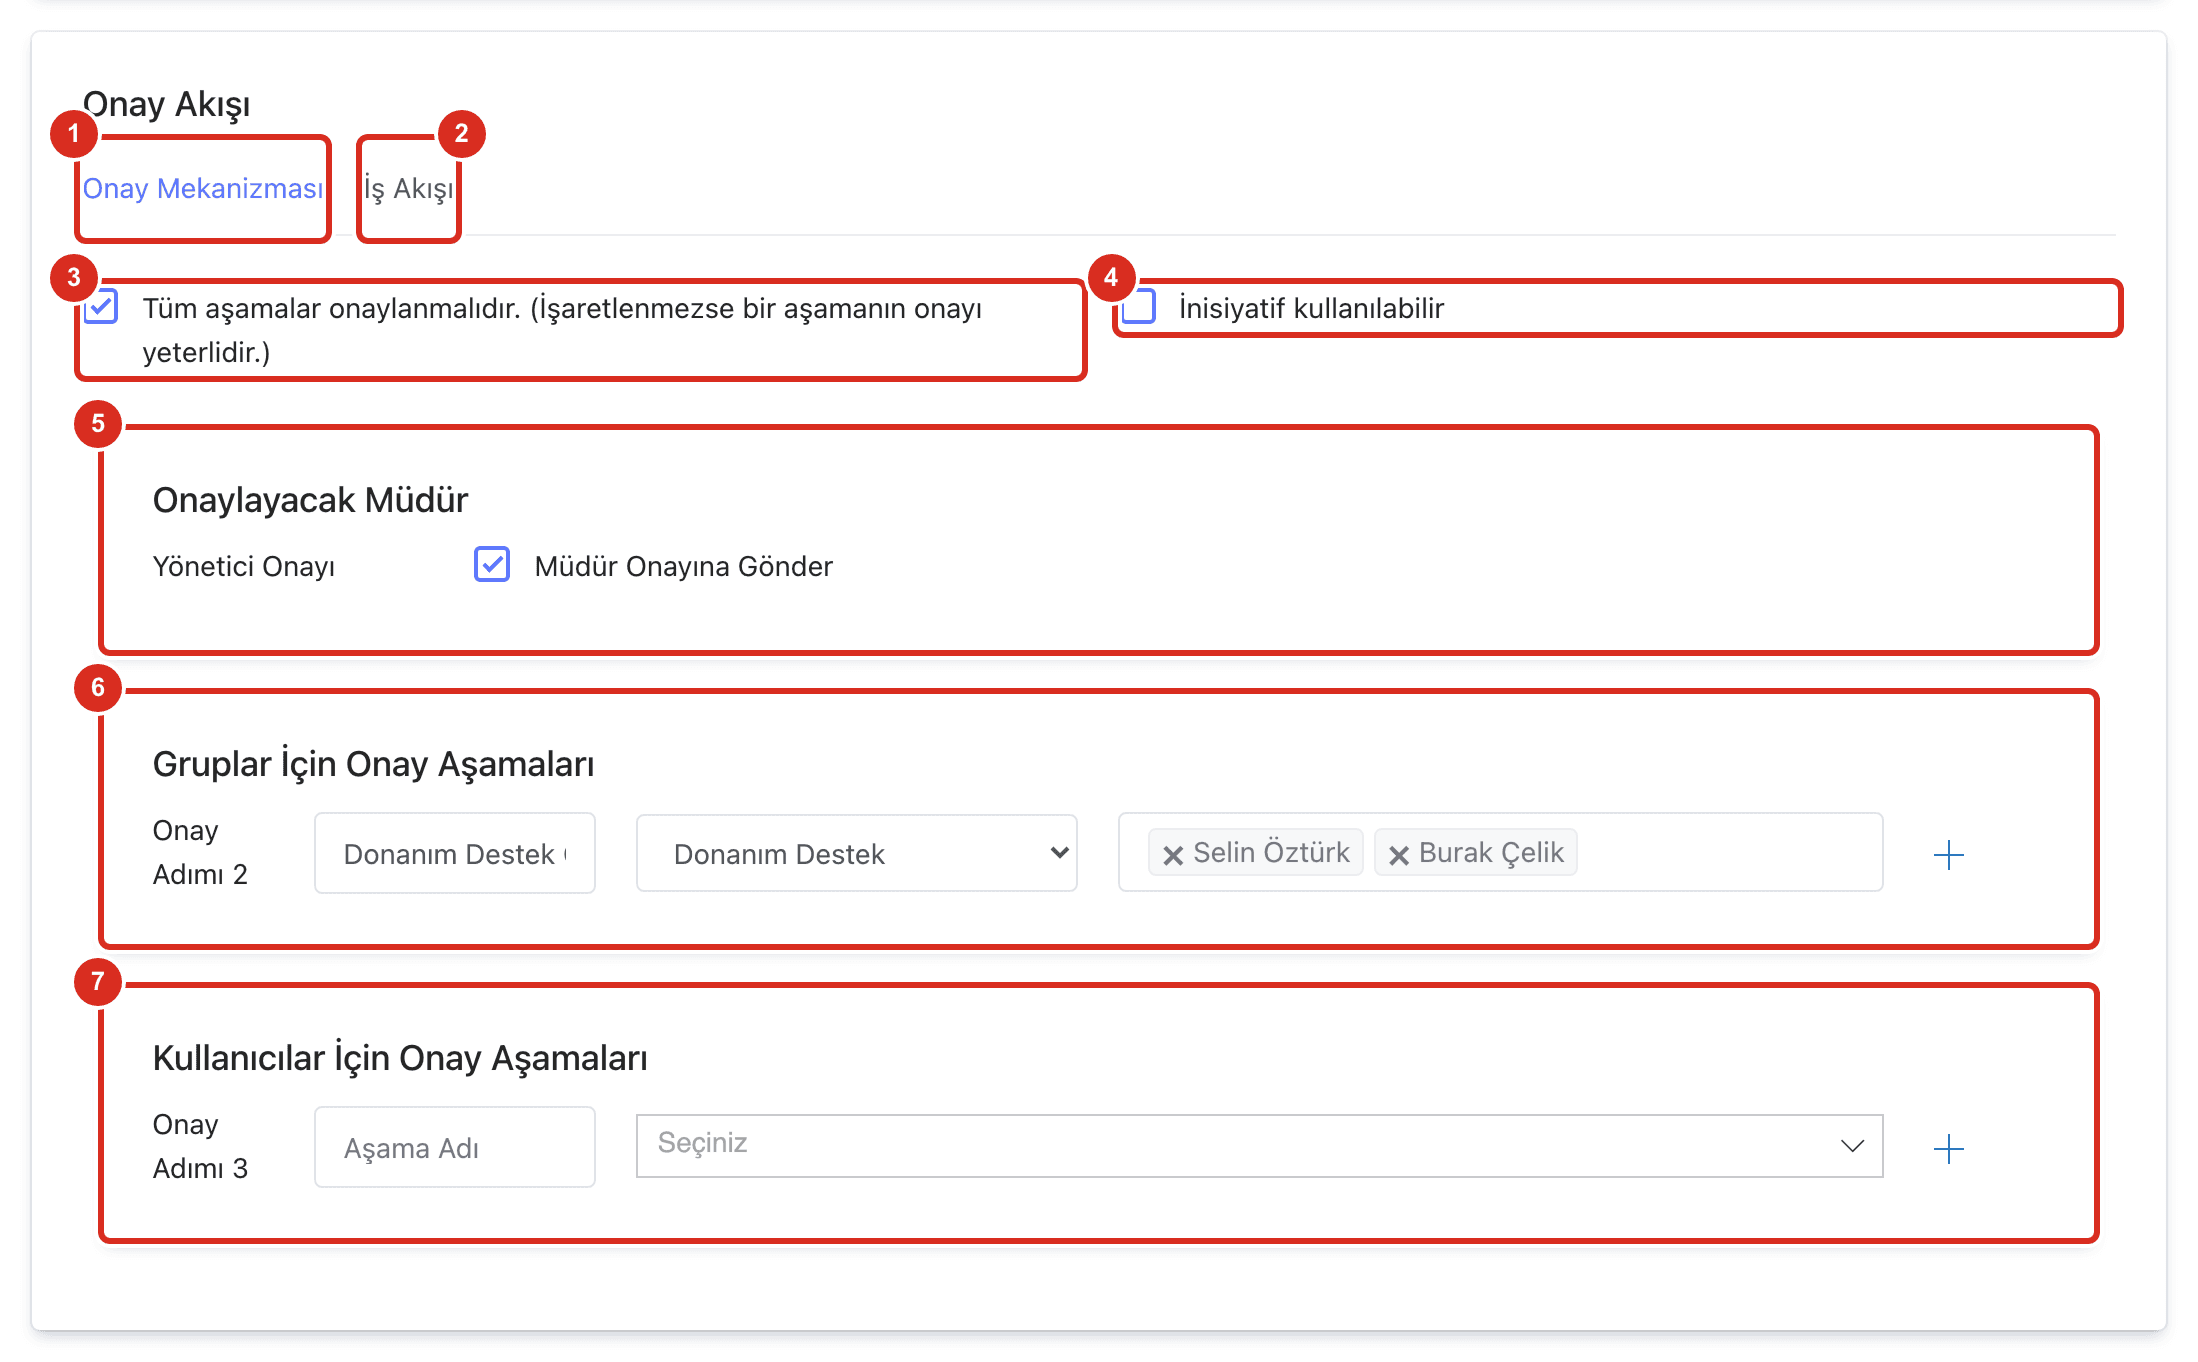Click the Onaylayacak Müdür heading

310,500
